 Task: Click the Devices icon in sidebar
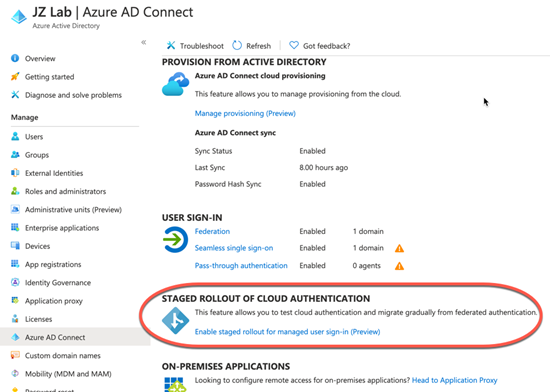(15, 246)
